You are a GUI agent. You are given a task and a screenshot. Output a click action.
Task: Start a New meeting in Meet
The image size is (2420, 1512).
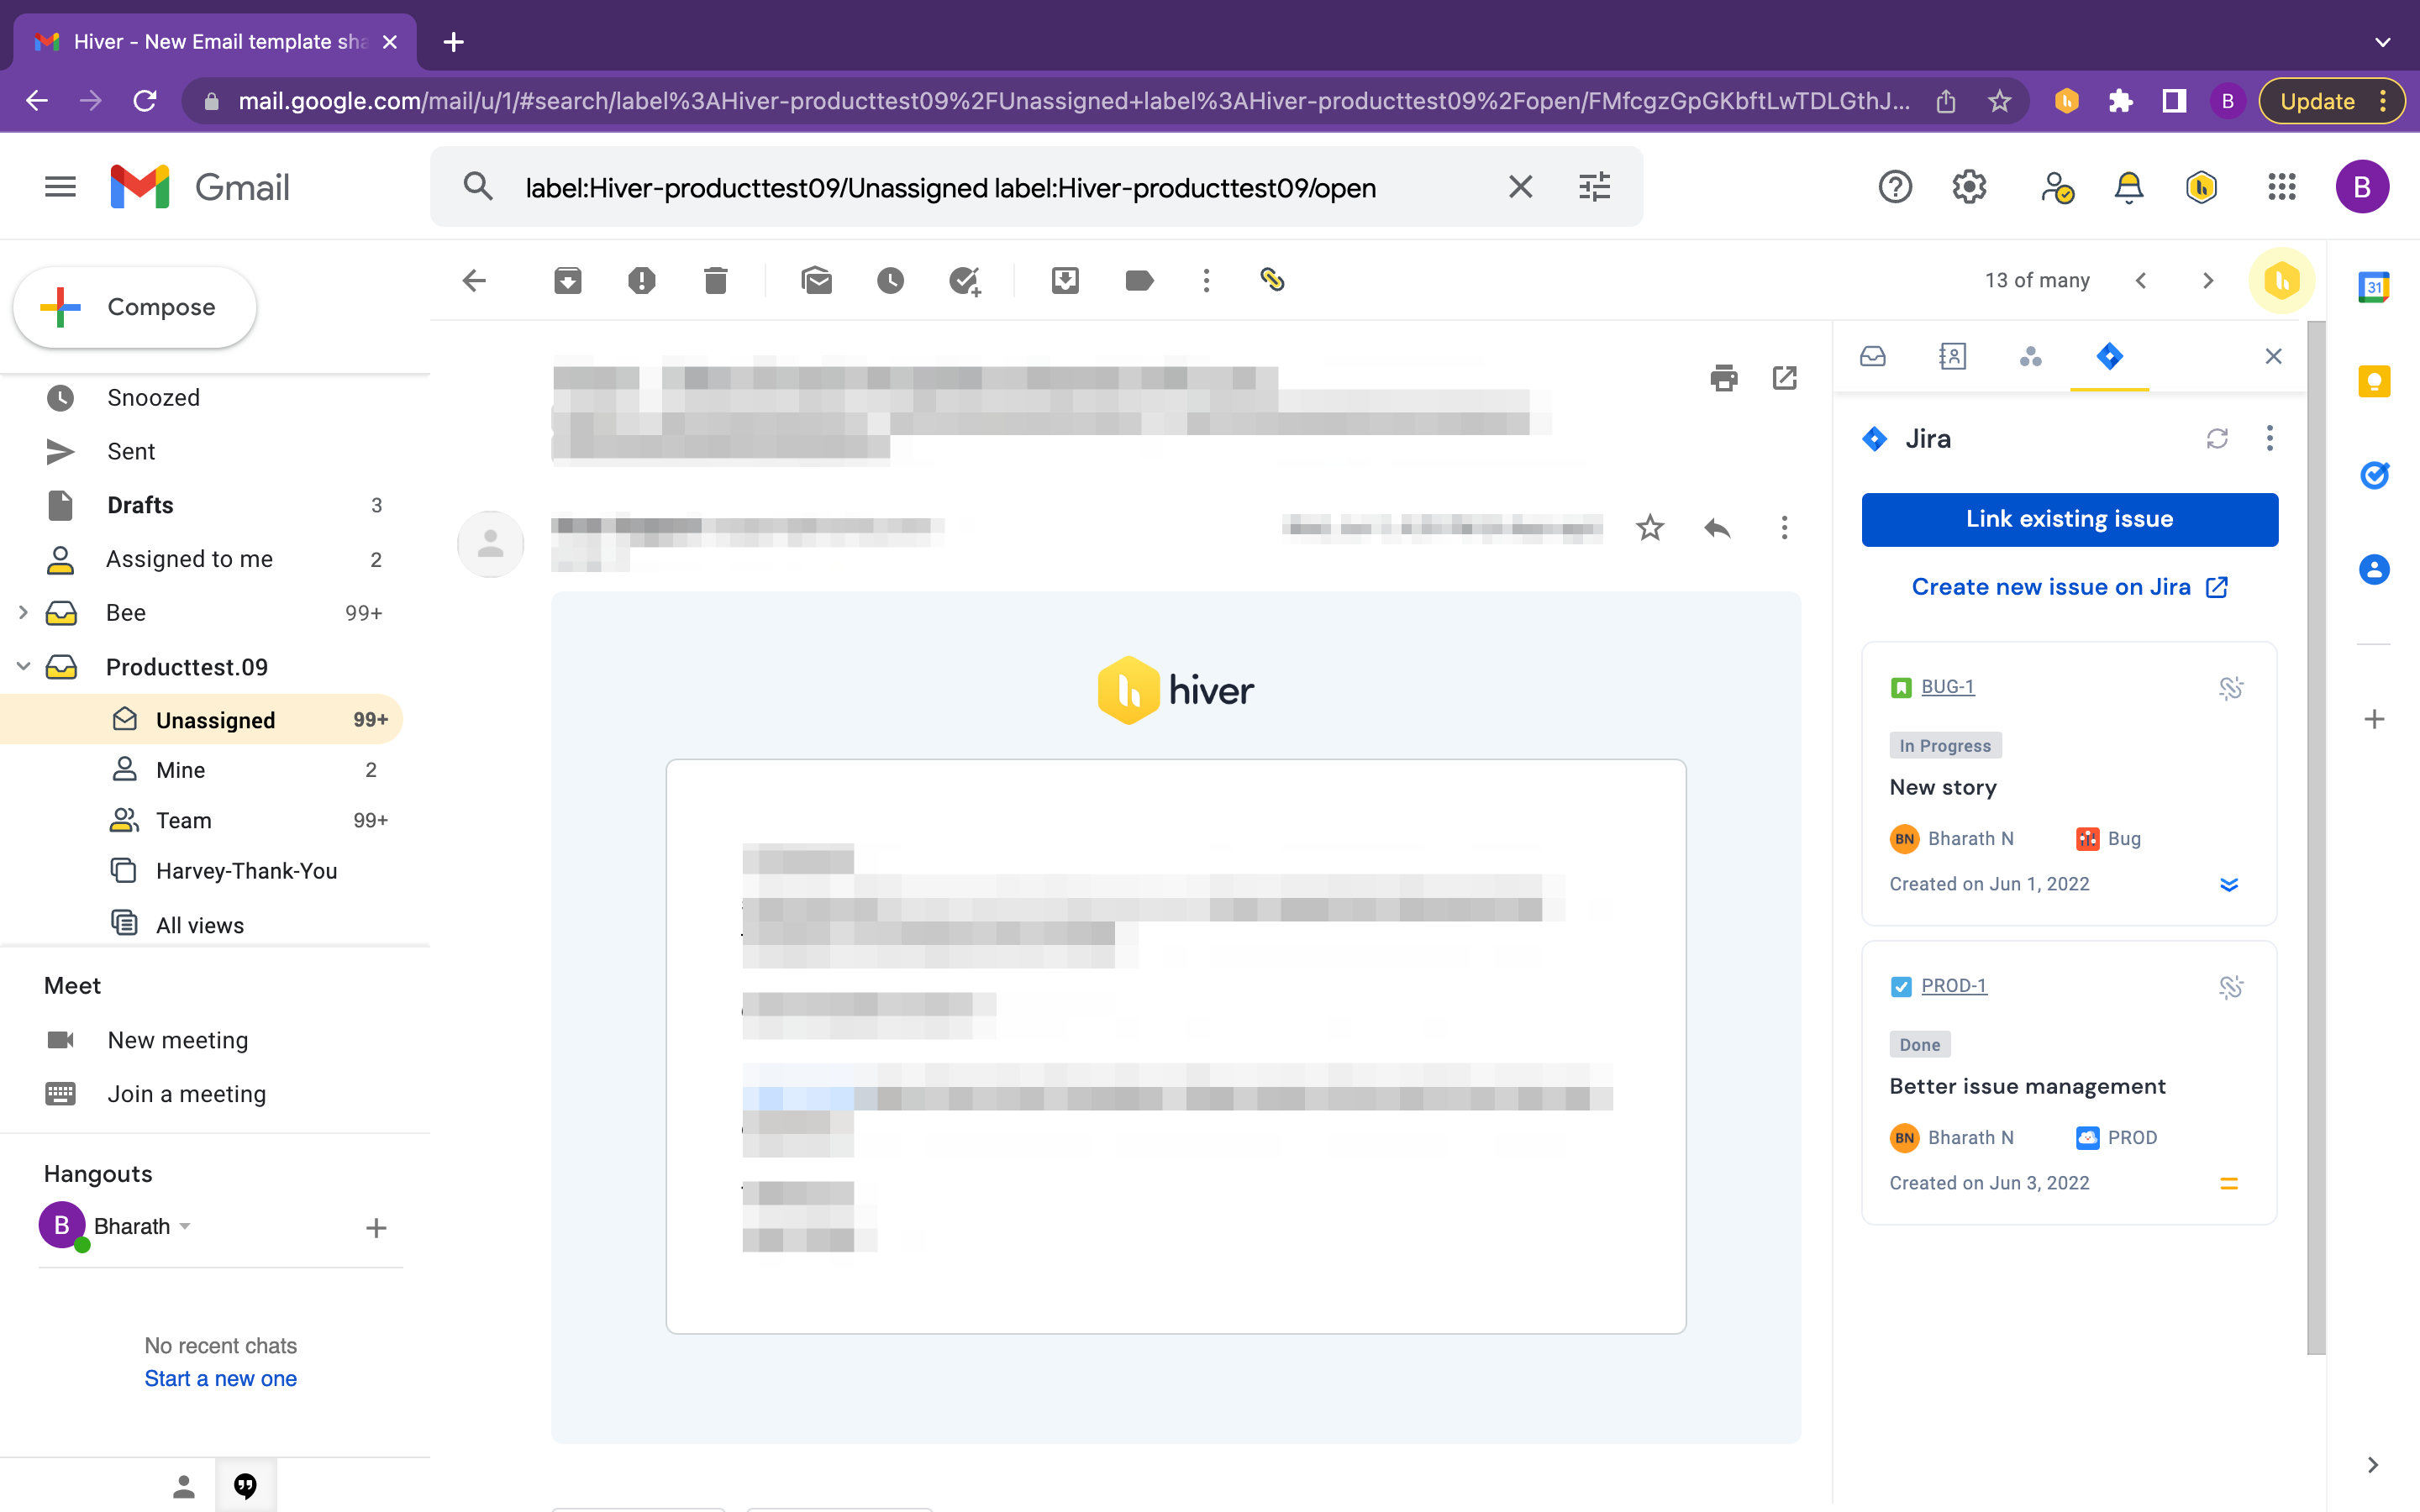pyautogui.click(x=177, y=1040)
